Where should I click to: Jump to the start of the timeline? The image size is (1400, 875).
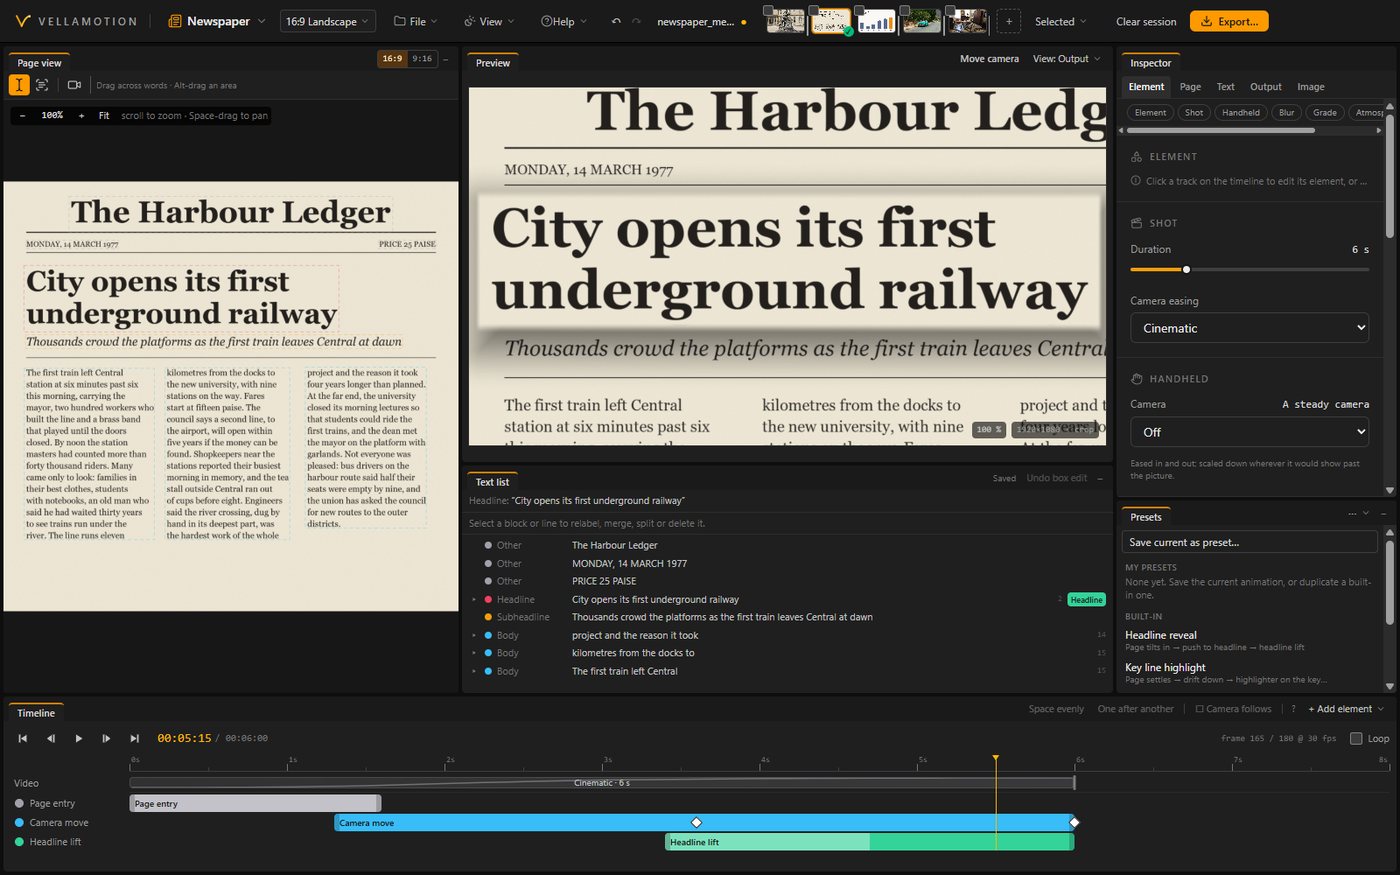click(22, 738)
